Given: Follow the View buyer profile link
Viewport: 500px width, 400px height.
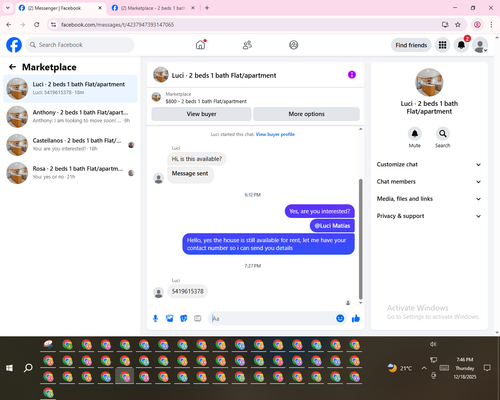Looking at the screenshot, I should coord(275,134).
